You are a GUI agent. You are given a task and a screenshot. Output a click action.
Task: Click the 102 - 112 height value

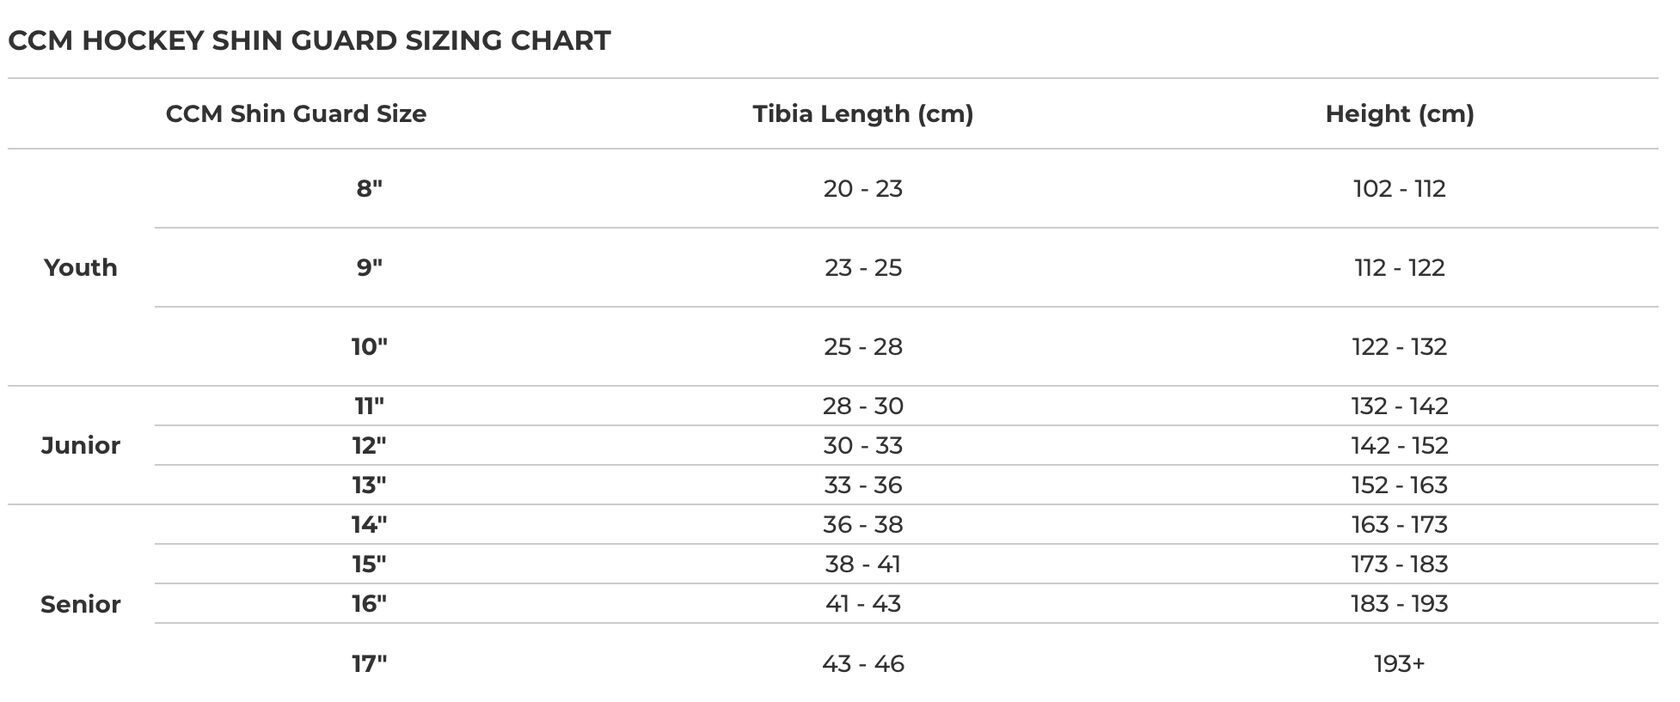coord(1399,188)
